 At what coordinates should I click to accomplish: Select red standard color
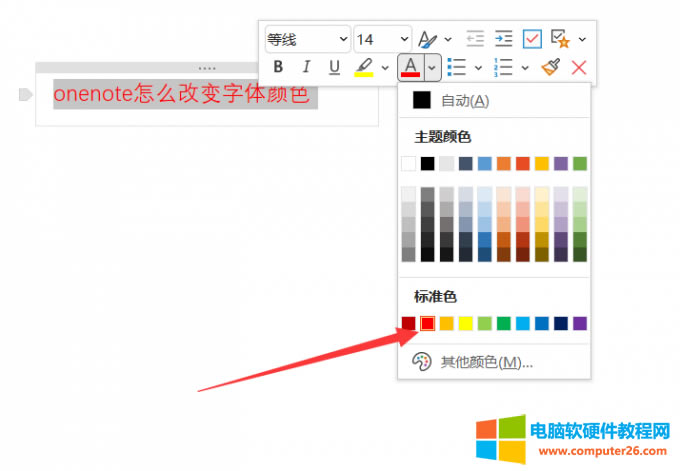coord(428,323)
